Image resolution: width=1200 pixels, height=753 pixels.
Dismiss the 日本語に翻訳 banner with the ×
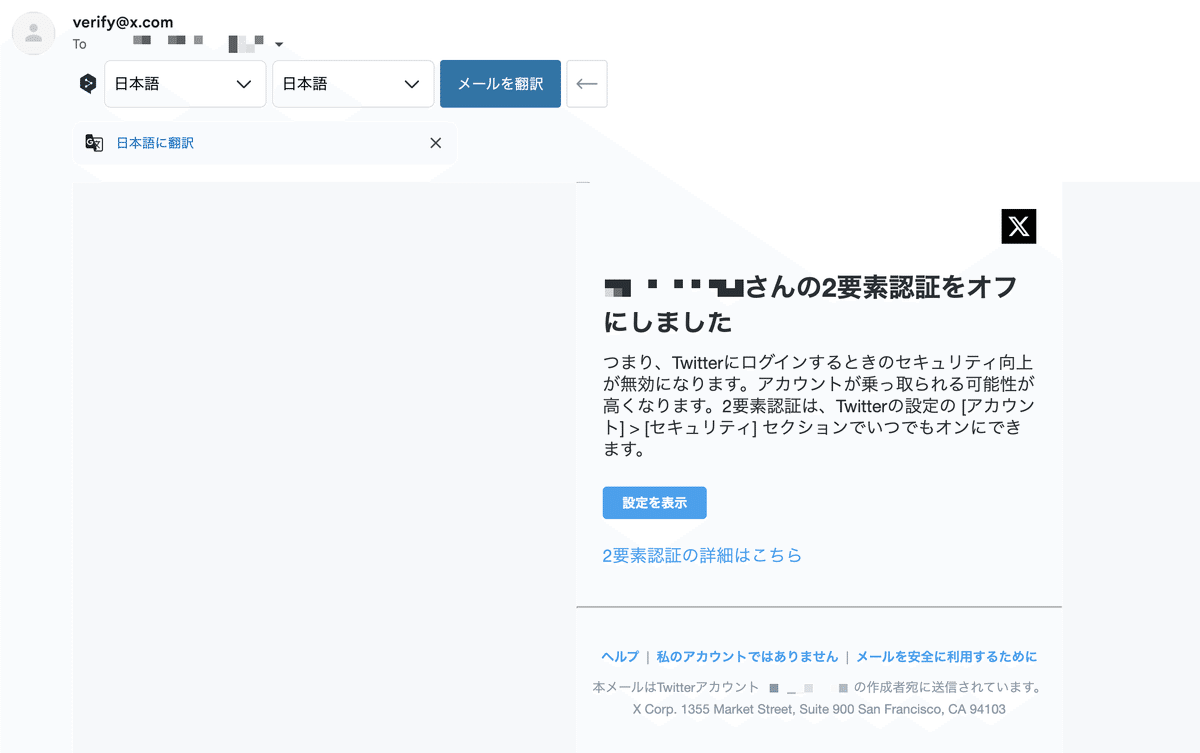click(435, 143)
